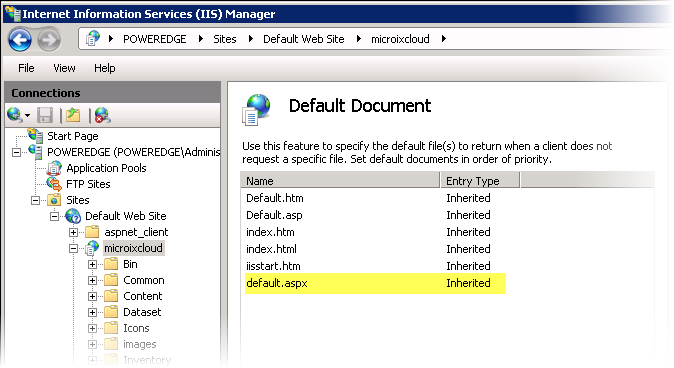
Task: Open the Help menu
Action: (105, 68)
